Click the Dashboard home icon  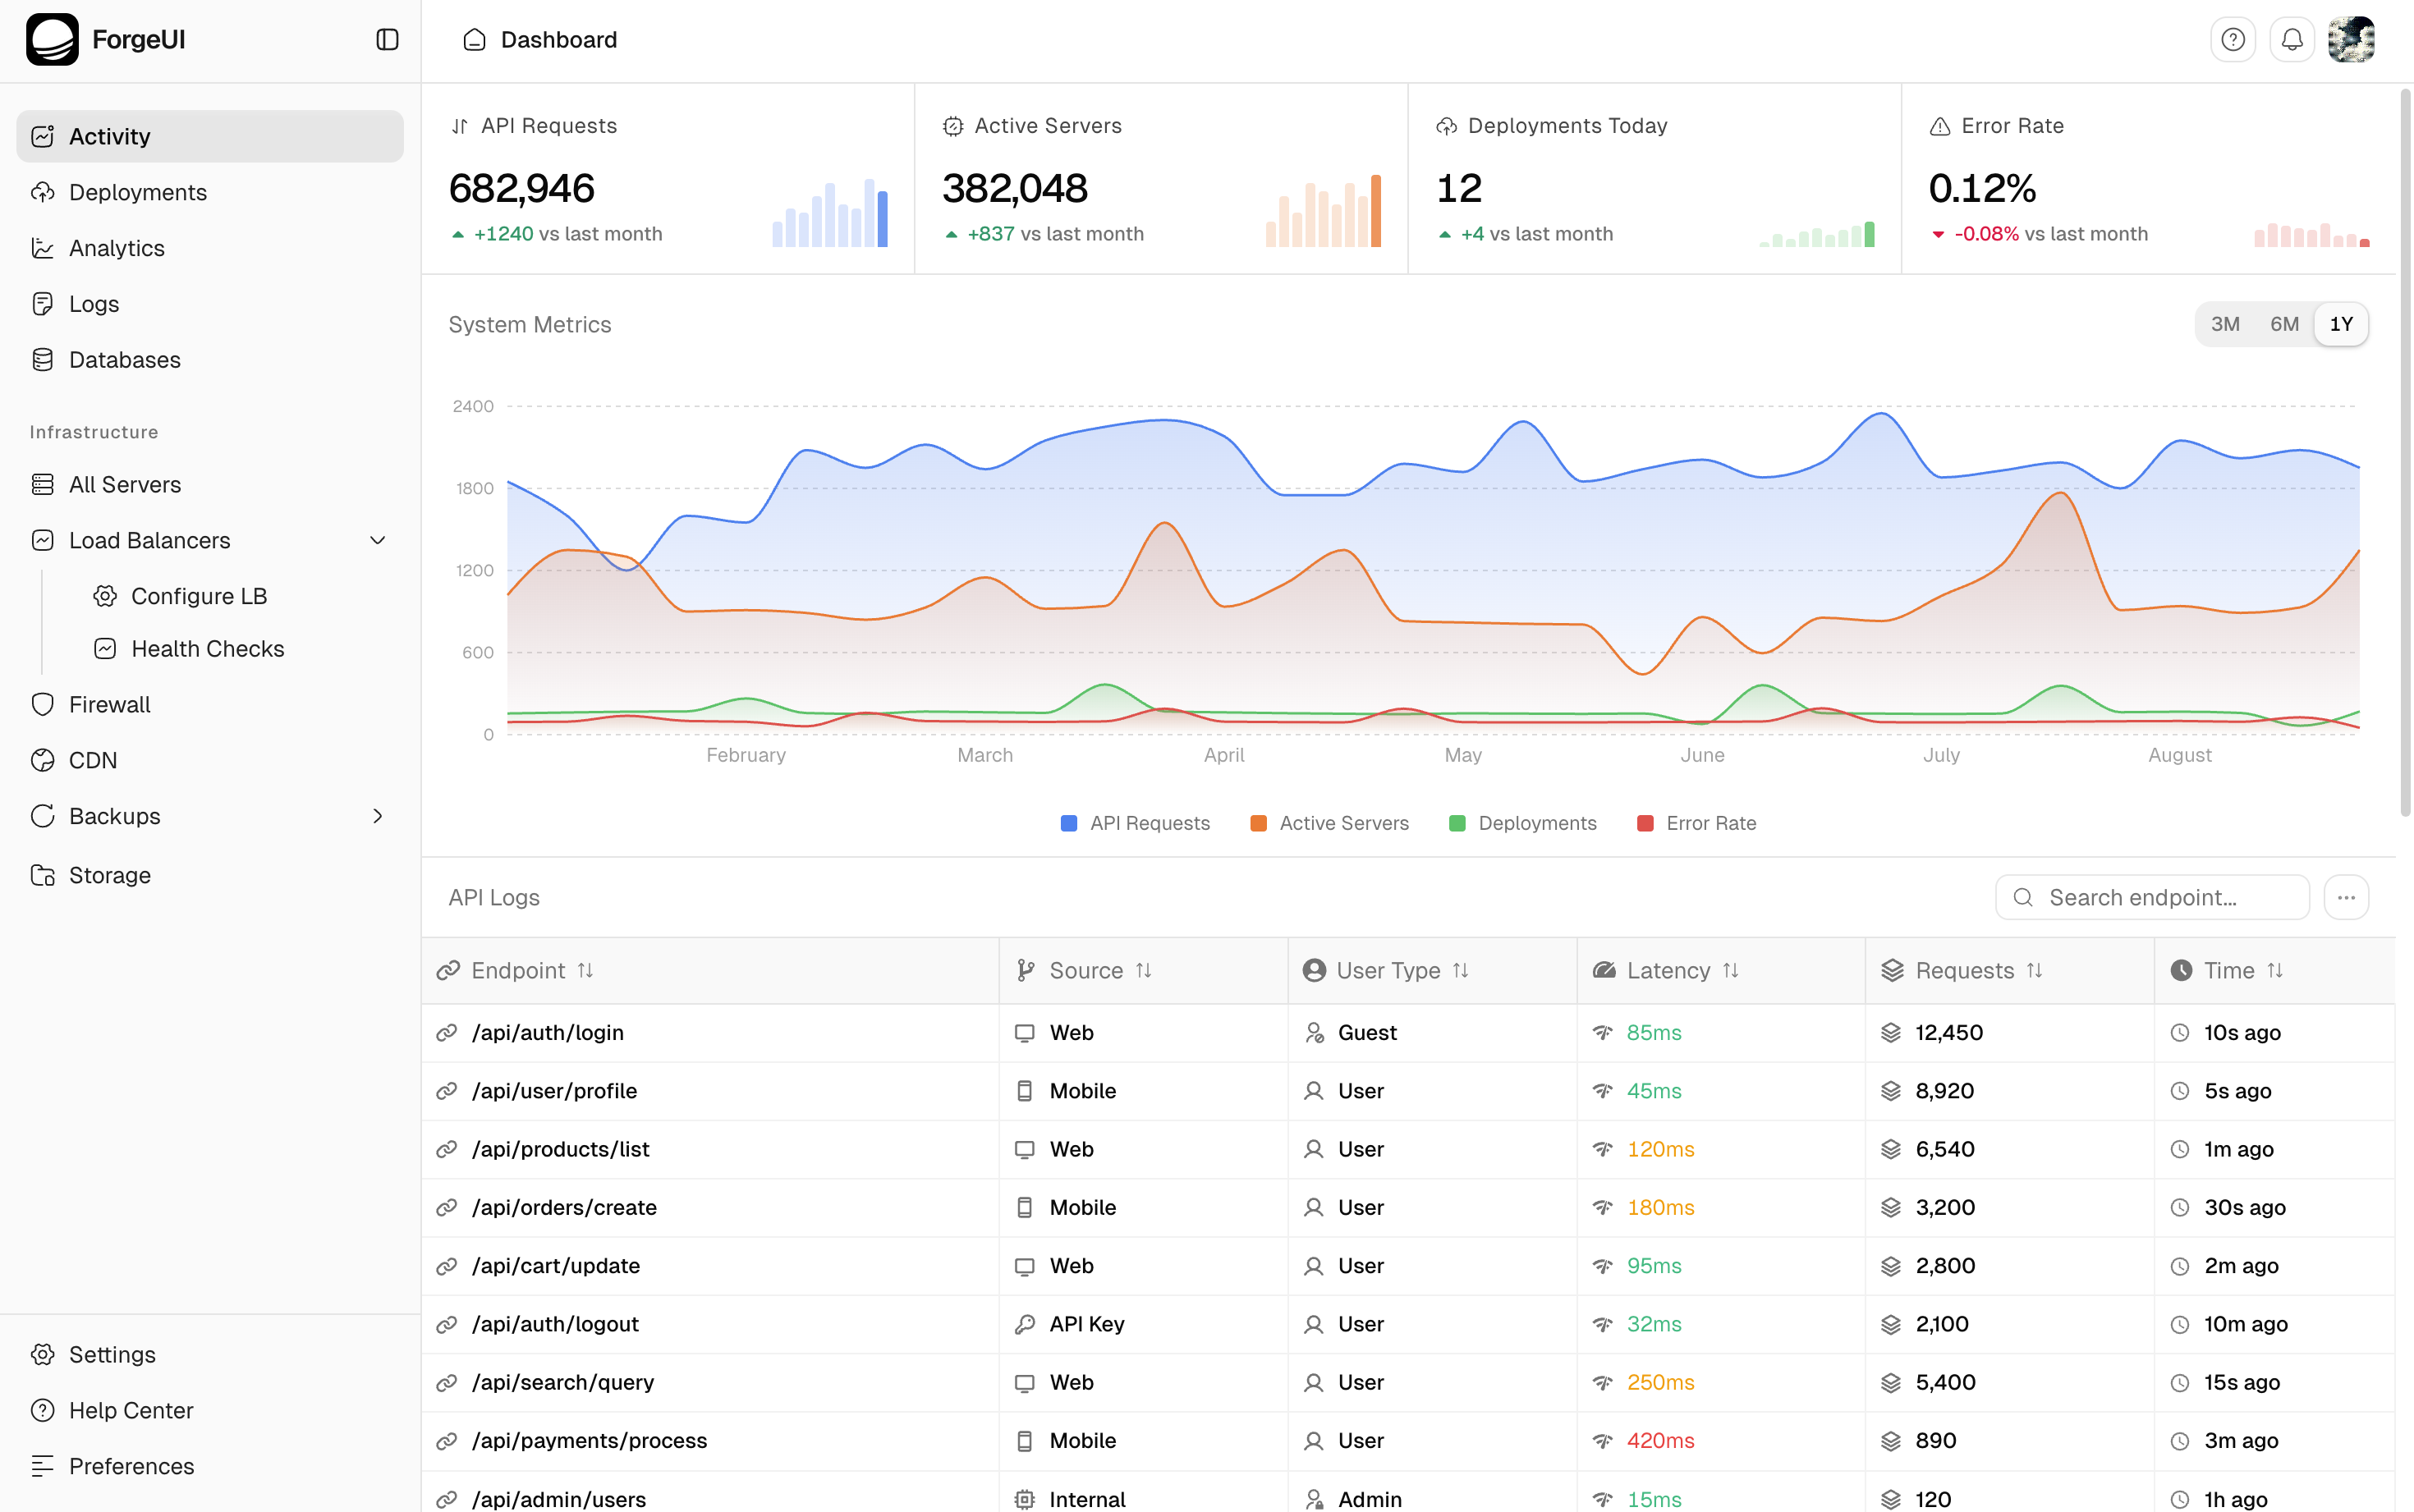(x=474, y=39)
